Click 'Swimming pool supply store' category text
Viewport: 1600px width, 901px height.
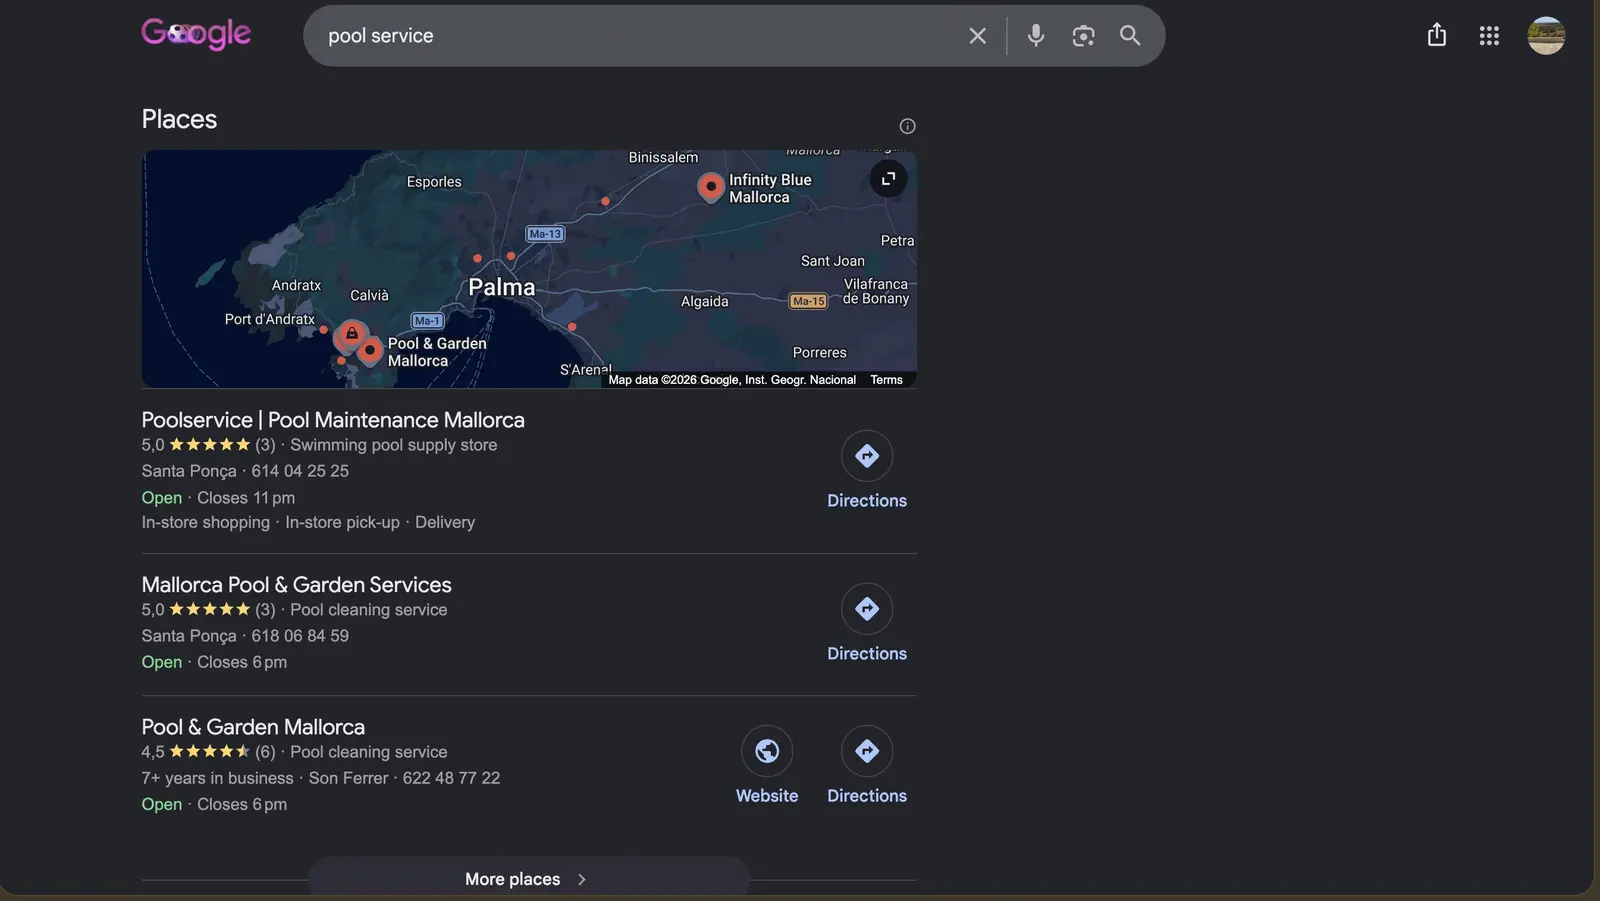coord(393,445)
